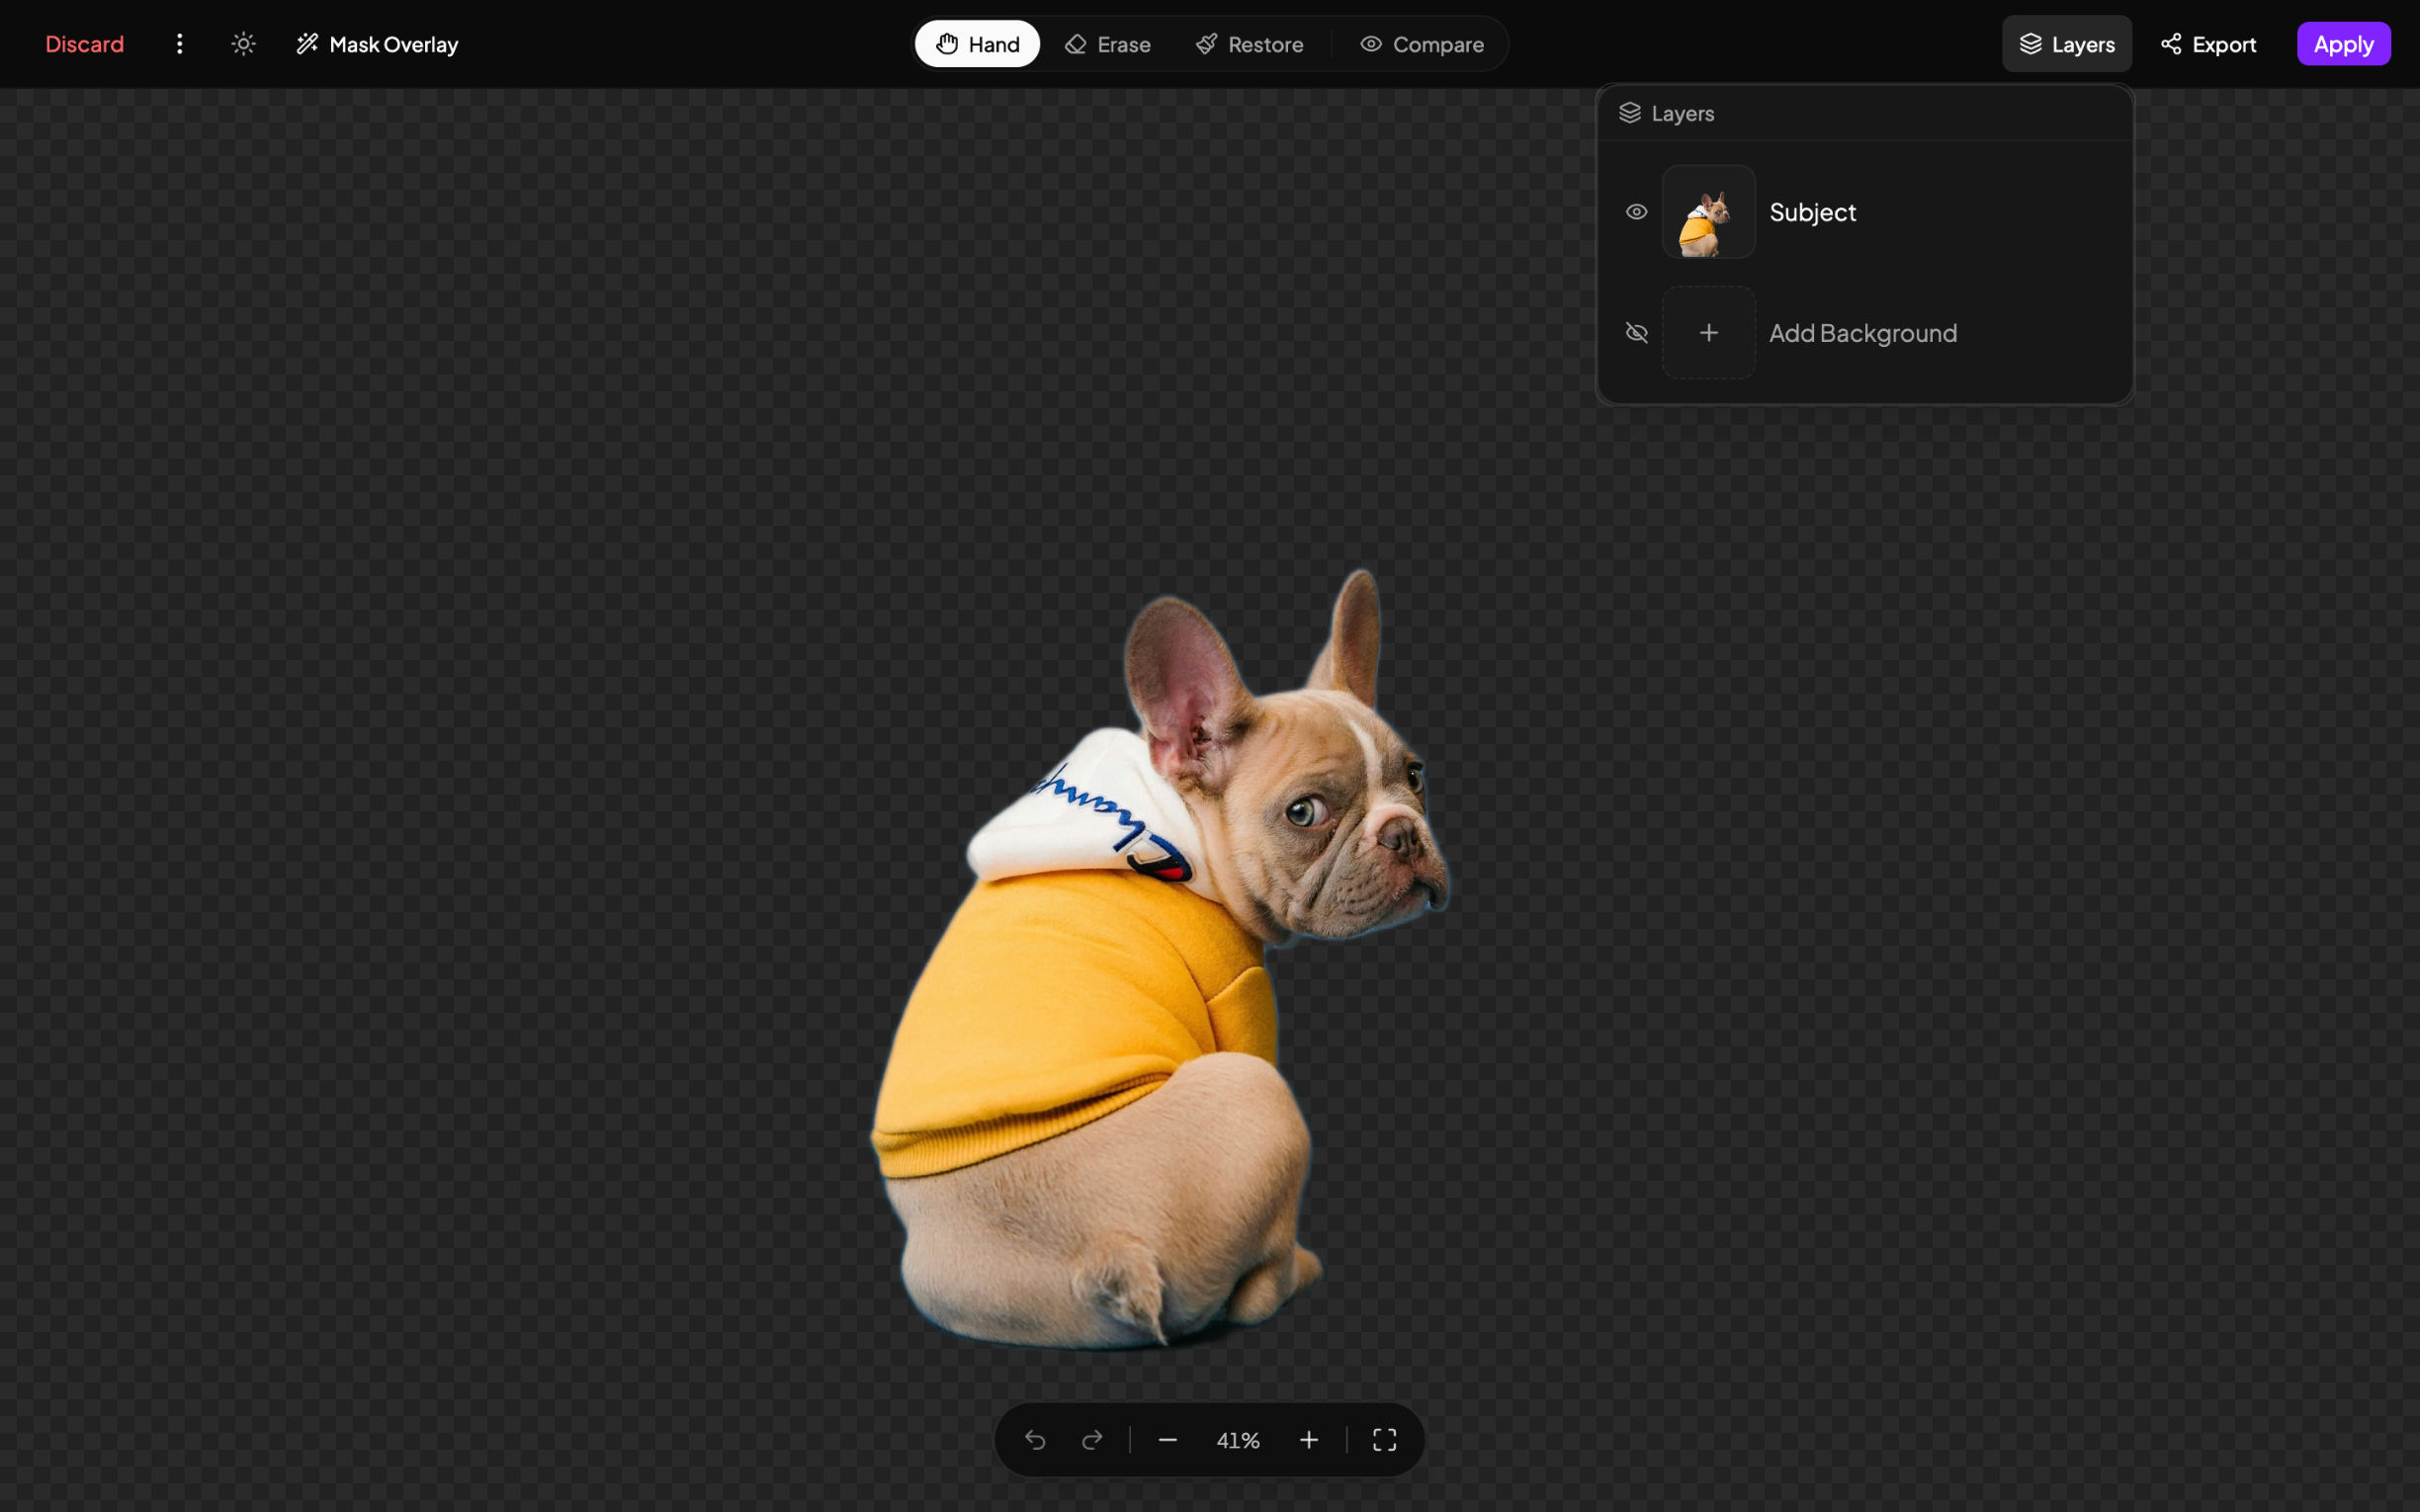This screenshot has height=1512, width=2420.
Task: Open the three-dot more options menu
Action: click(x=180, y=44)
